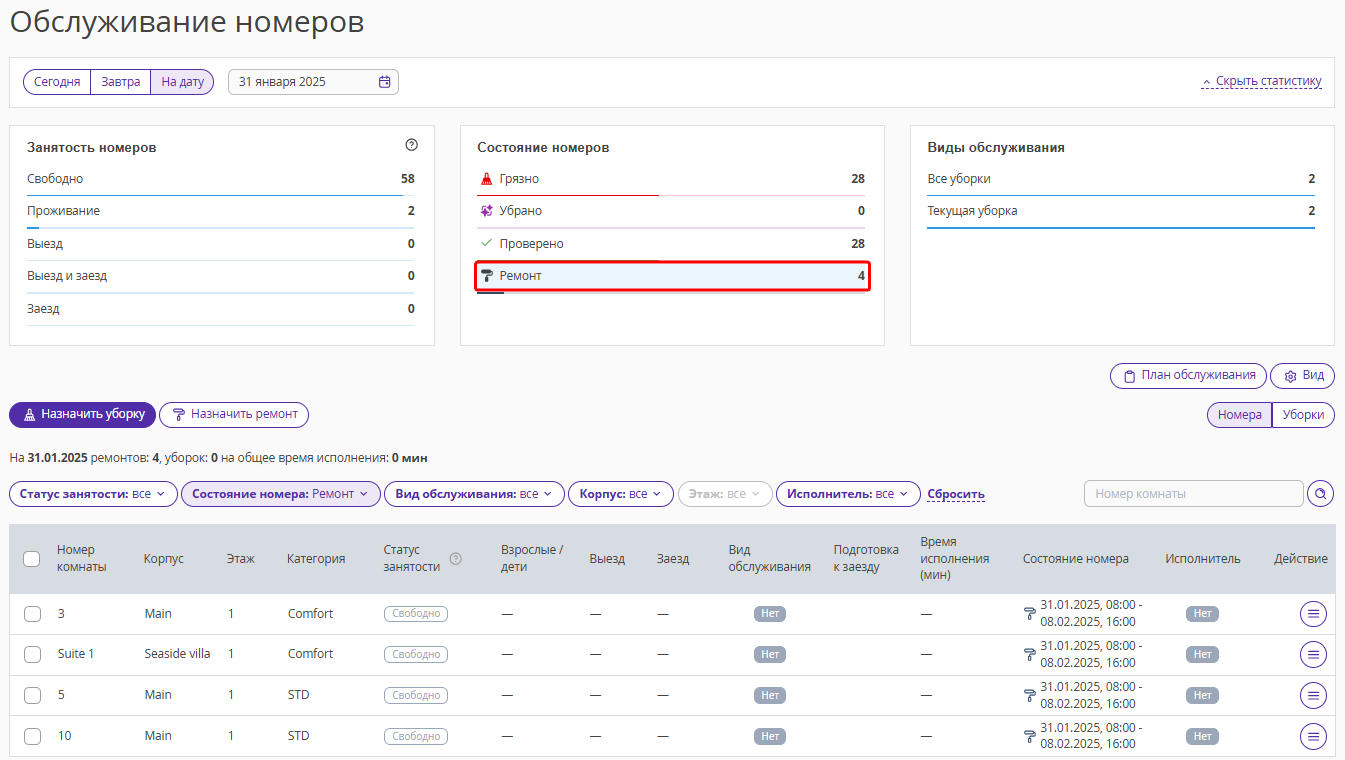The width and height of the screenshot is (1345, 760).
Task: Click help icon next to Статус занятости header
Action: (456, 559)
